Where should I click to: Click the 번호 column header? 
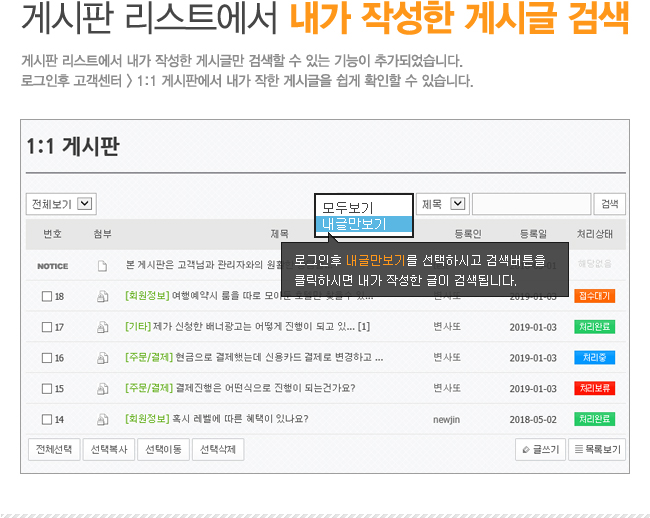(x=53, y=234)
